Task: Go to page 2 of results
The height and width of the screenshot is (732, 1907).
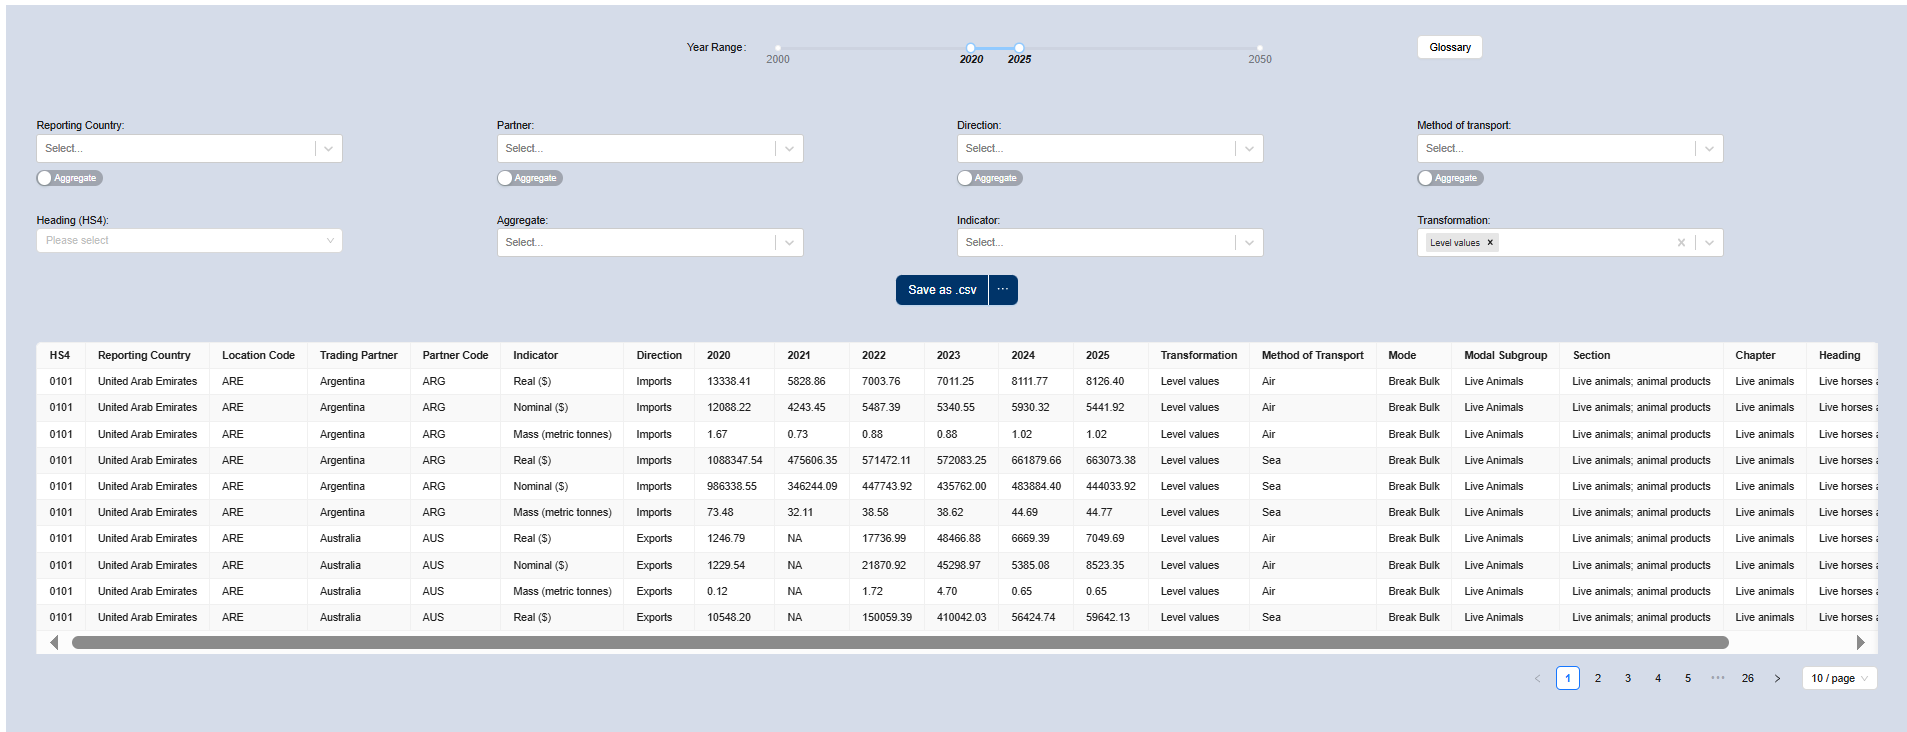Action: [x=1598, y=678]
